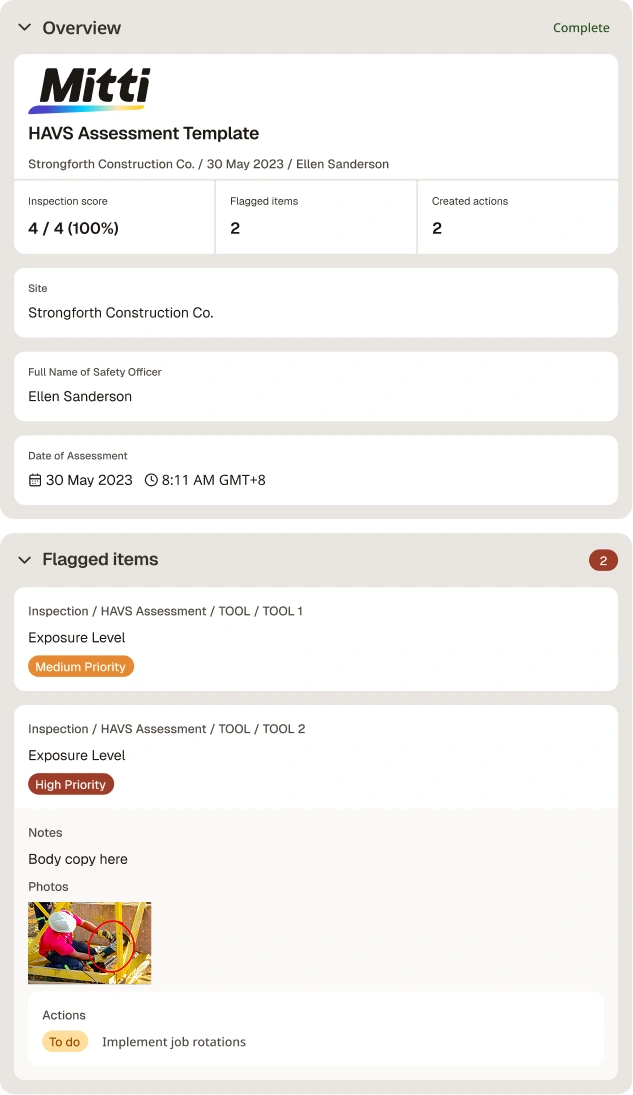Click the red flagged items count badge

603,560
